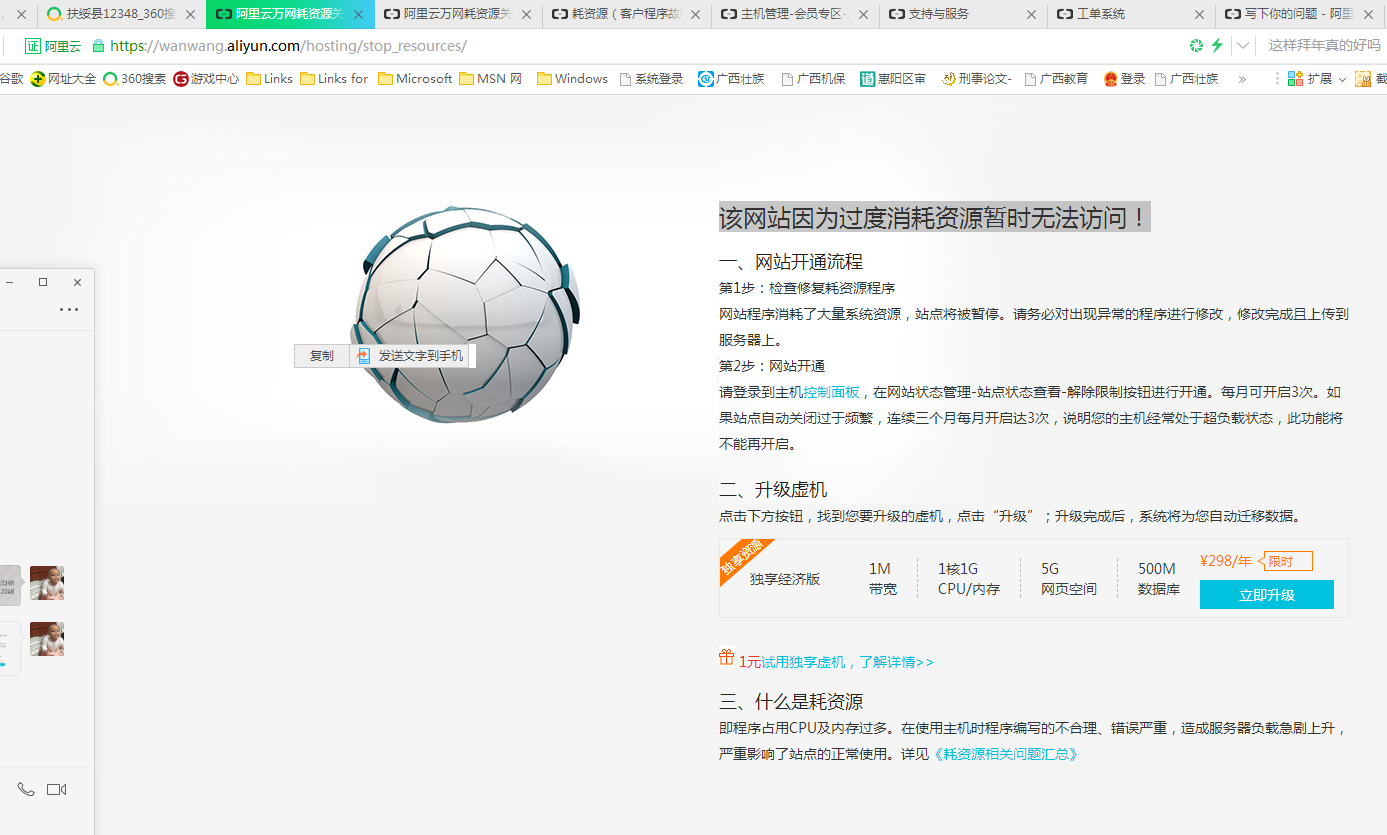Switch to the 扶绥县12348_360搜 tab

click(121, 14)
